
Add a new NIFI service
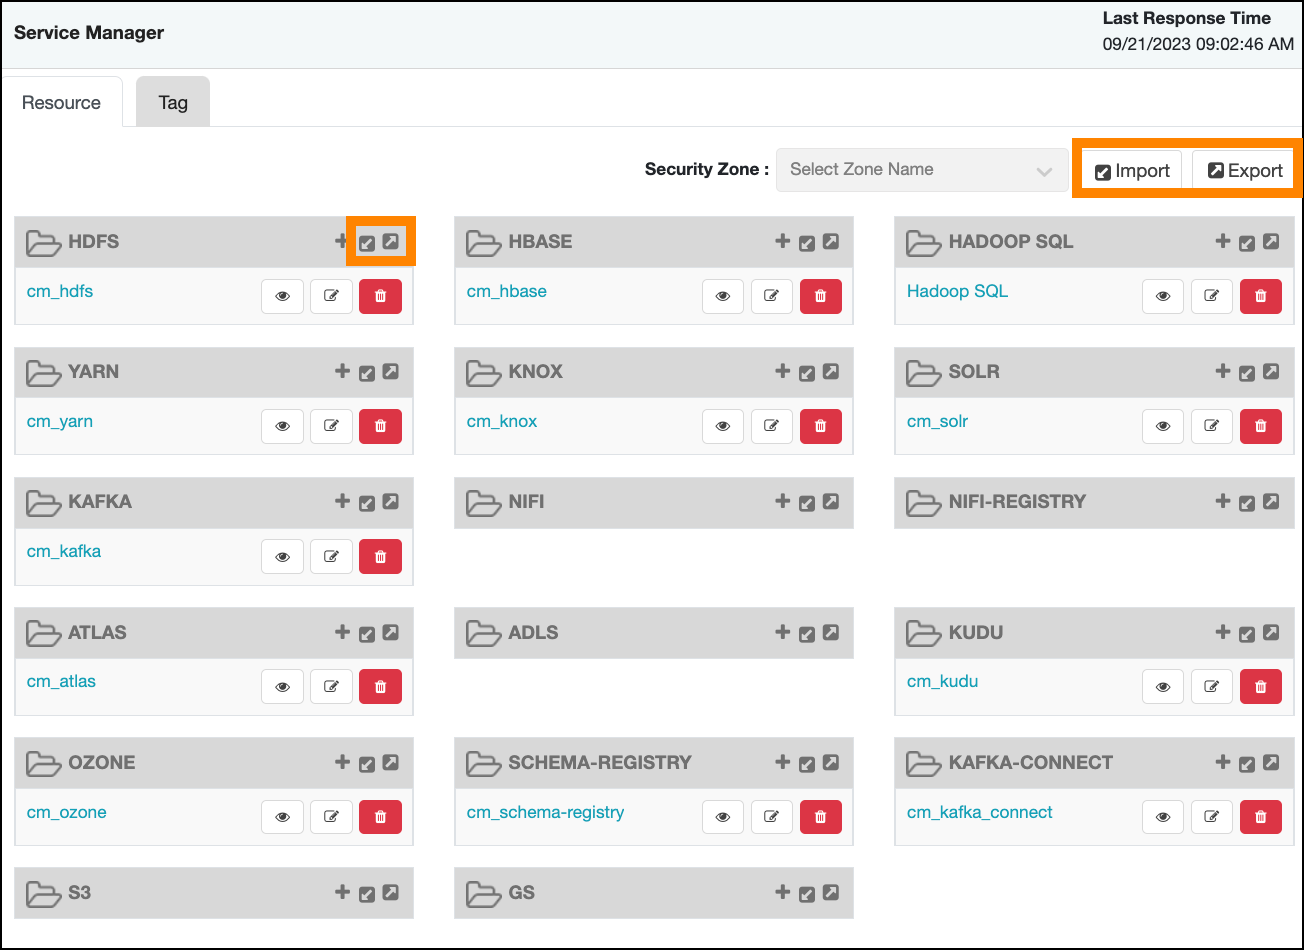pyautogui.click(x=782, y=501)
